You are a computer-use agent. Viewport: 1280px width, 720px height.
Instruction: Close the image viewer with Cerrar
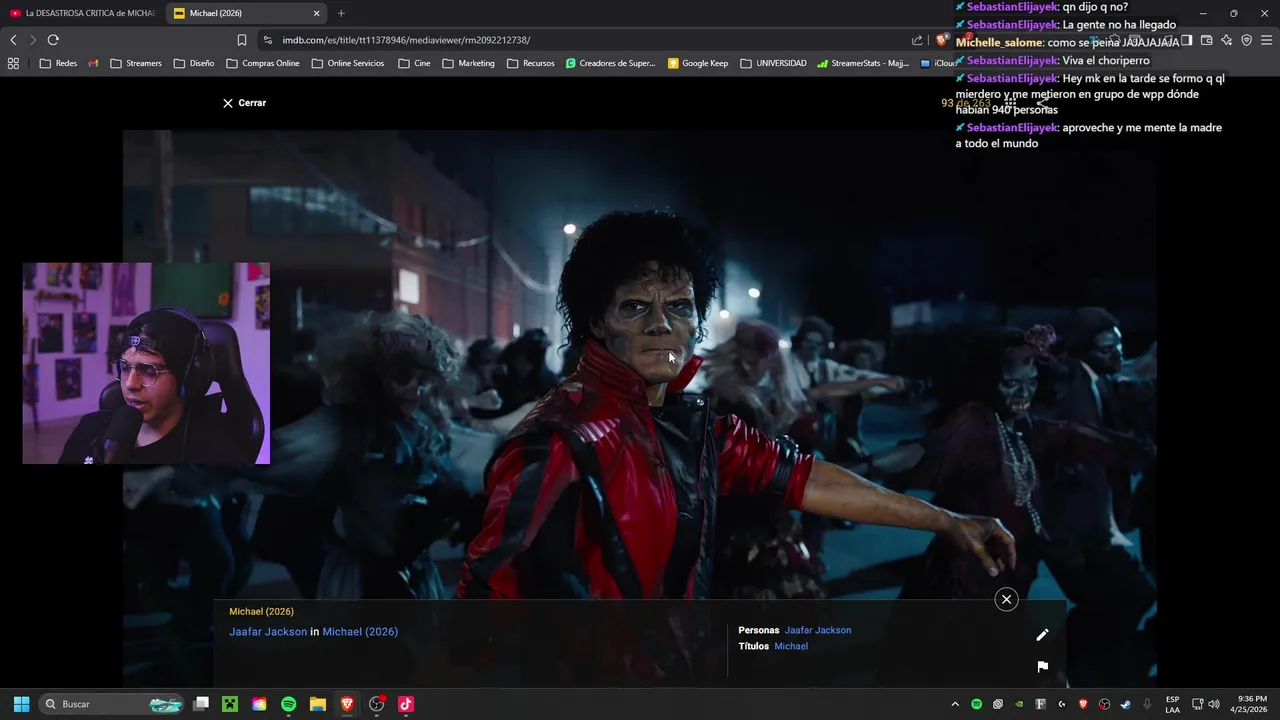(x=244, y=103)
